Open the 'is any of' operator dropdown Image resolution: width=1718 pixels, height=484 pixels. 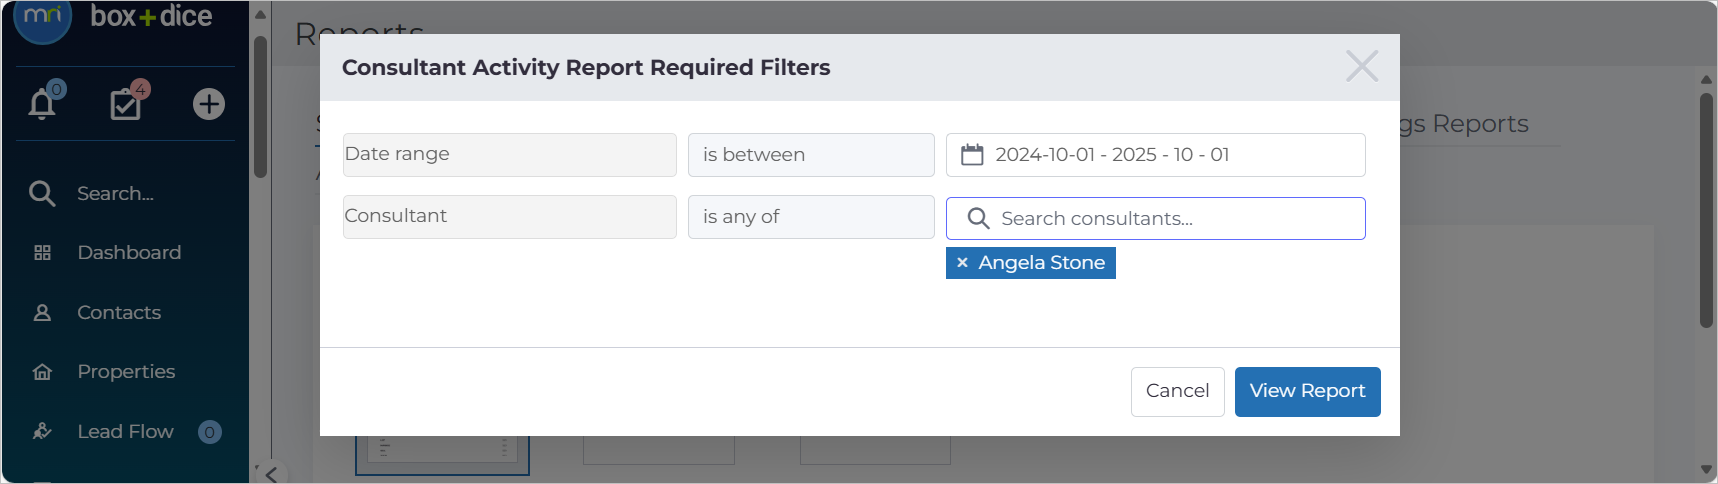tap(811, 217)
